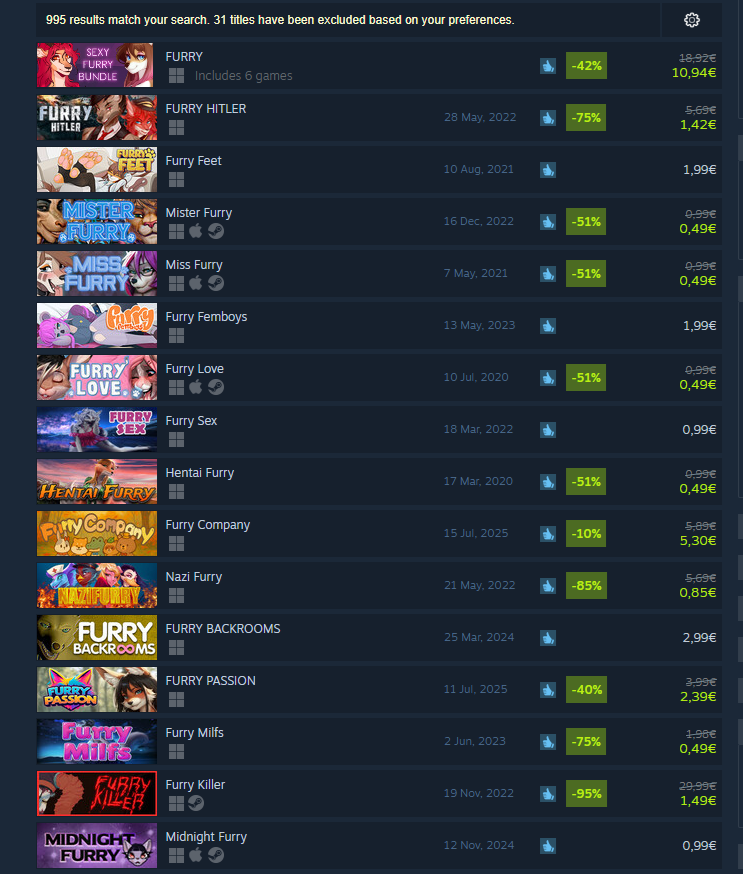Viewport: 743px width, 874px height.
Task: Click the thumbs-up review icon for Furry Feet
Action: (548, 169)
